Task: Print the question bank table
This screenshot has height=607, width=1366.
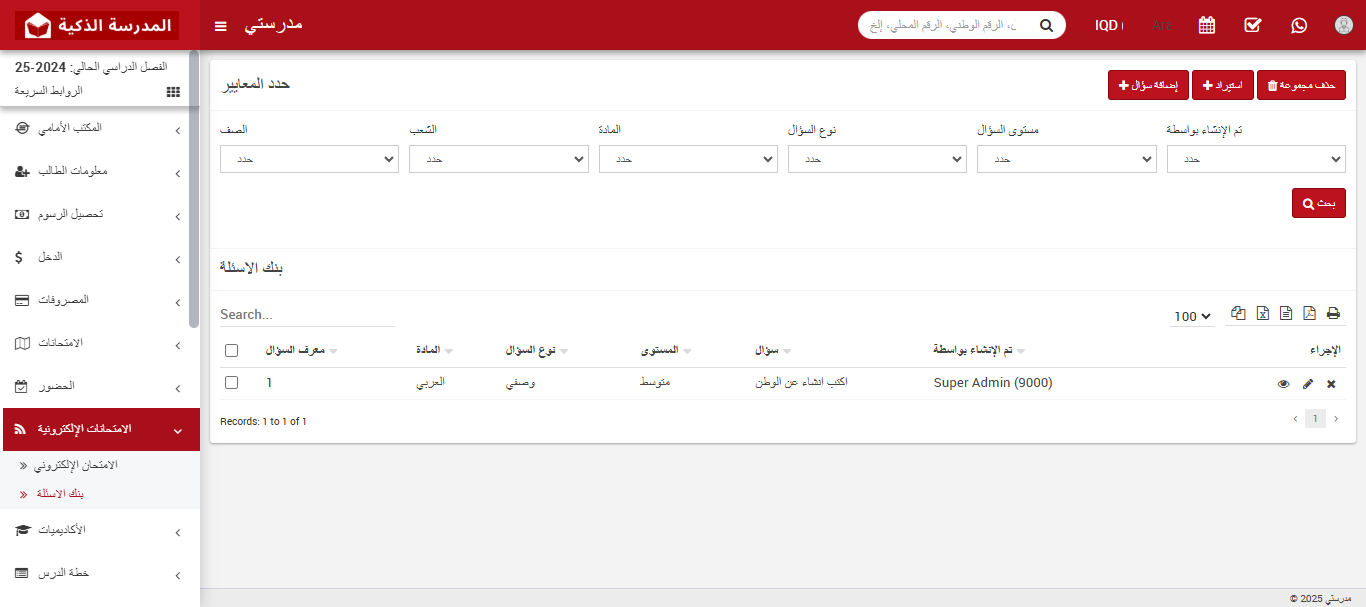Action: (1333, 313)
